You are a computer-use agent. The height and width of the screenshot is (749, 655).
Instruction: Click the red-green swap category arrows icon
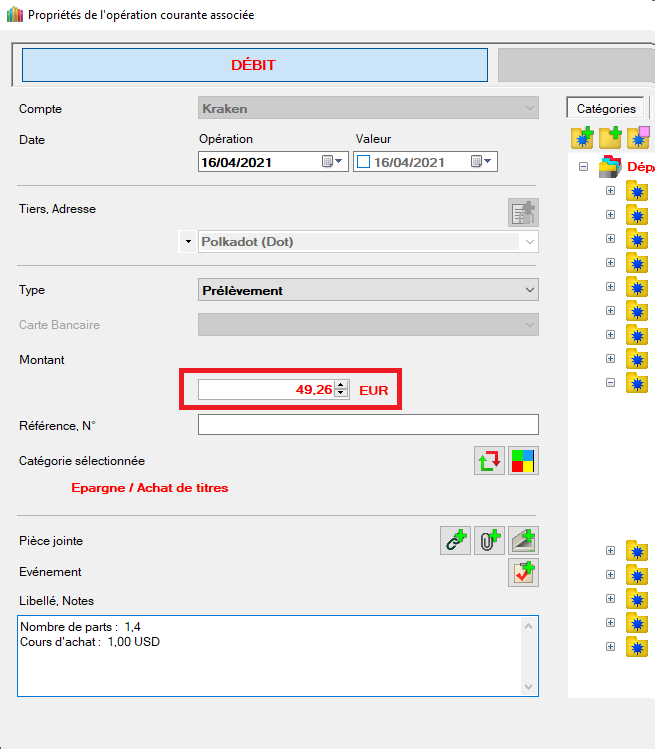(x=489, y=461)
